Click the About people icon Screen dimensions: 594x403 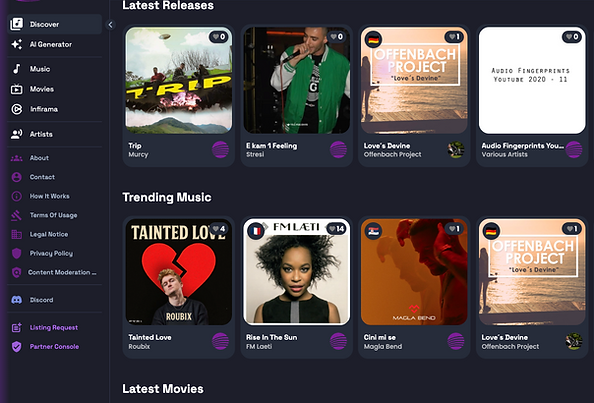pos(16,158)
